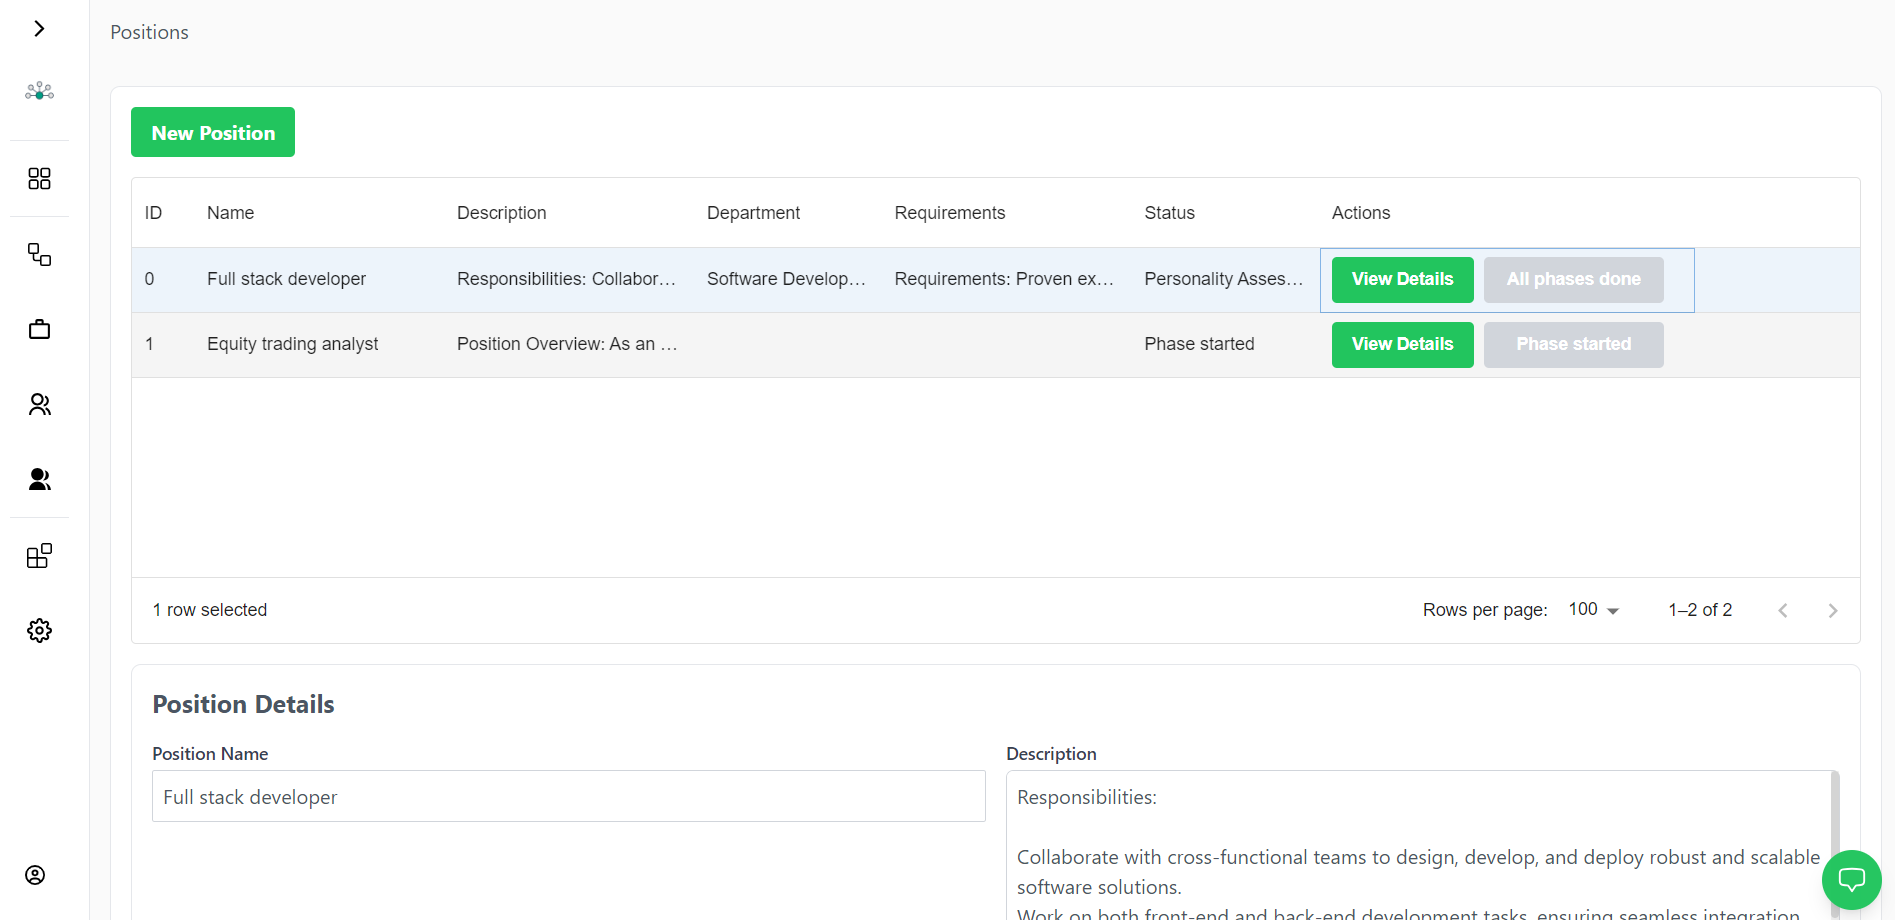
Task: Select the Equity trading analyst name cell
Action: click(x=292, y=344)
